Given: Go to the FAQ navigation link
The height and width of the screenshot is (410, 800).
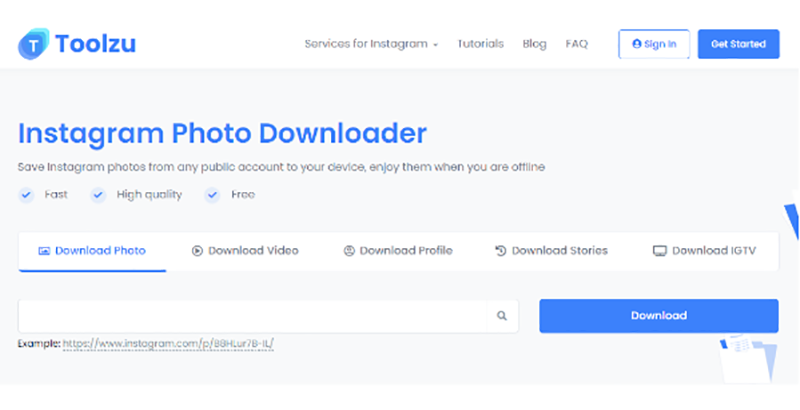Looking at the screenshot, I should pyautogui.click(x=576, y=44).
